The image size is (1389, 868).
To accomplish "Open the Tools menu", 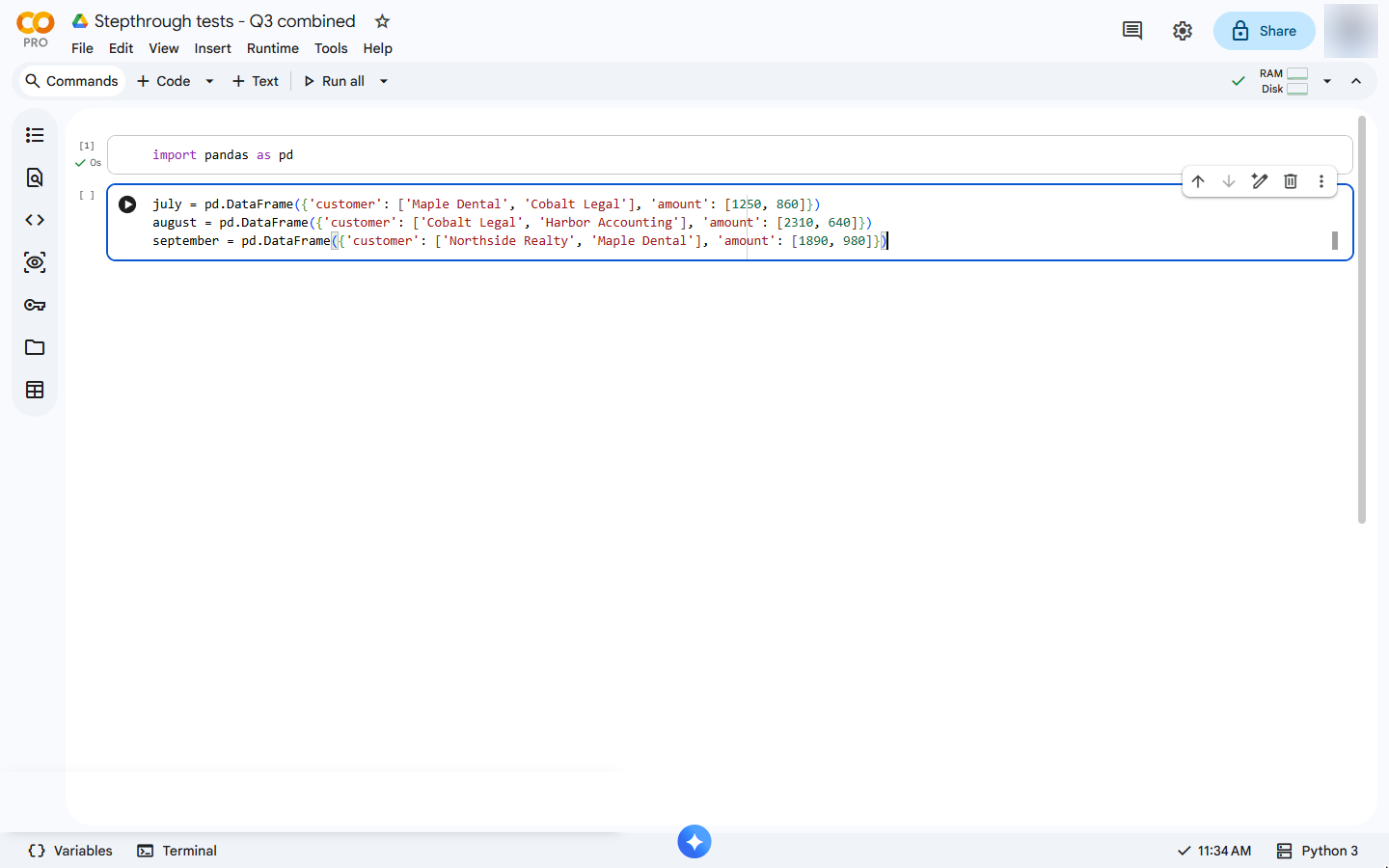I will (331, 48).
